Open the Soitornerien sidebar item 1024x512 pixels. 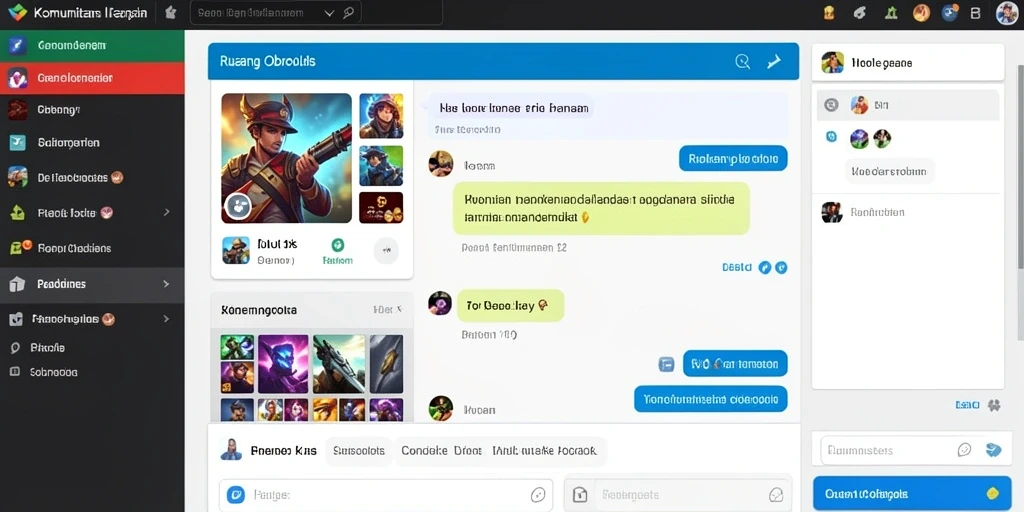(92, 142)
